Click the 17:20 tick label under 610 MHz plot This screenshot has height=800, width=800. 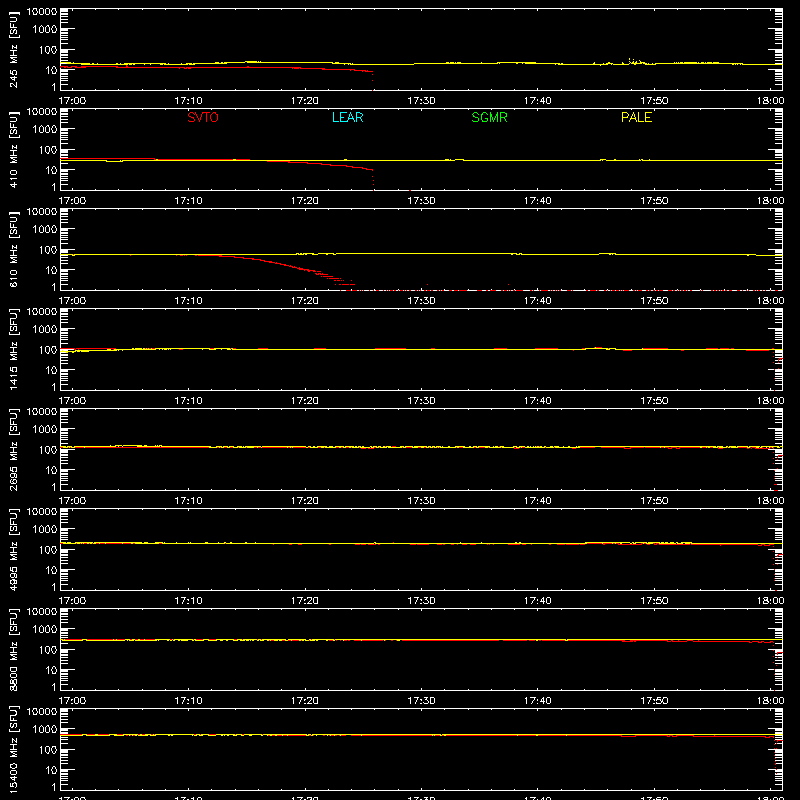[x=305, y=301]
